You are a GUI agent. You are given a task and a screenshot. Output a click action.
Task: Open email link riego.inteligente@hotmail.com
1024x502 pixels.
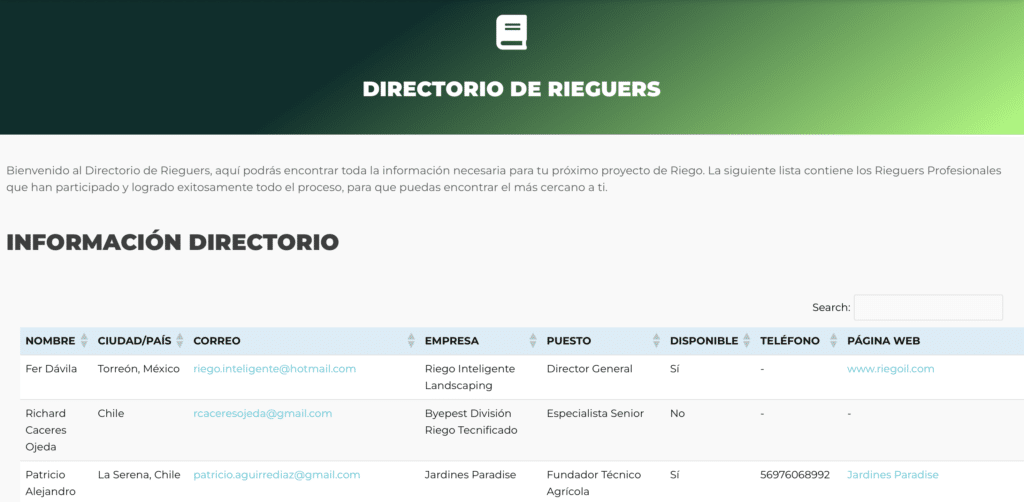274,369
